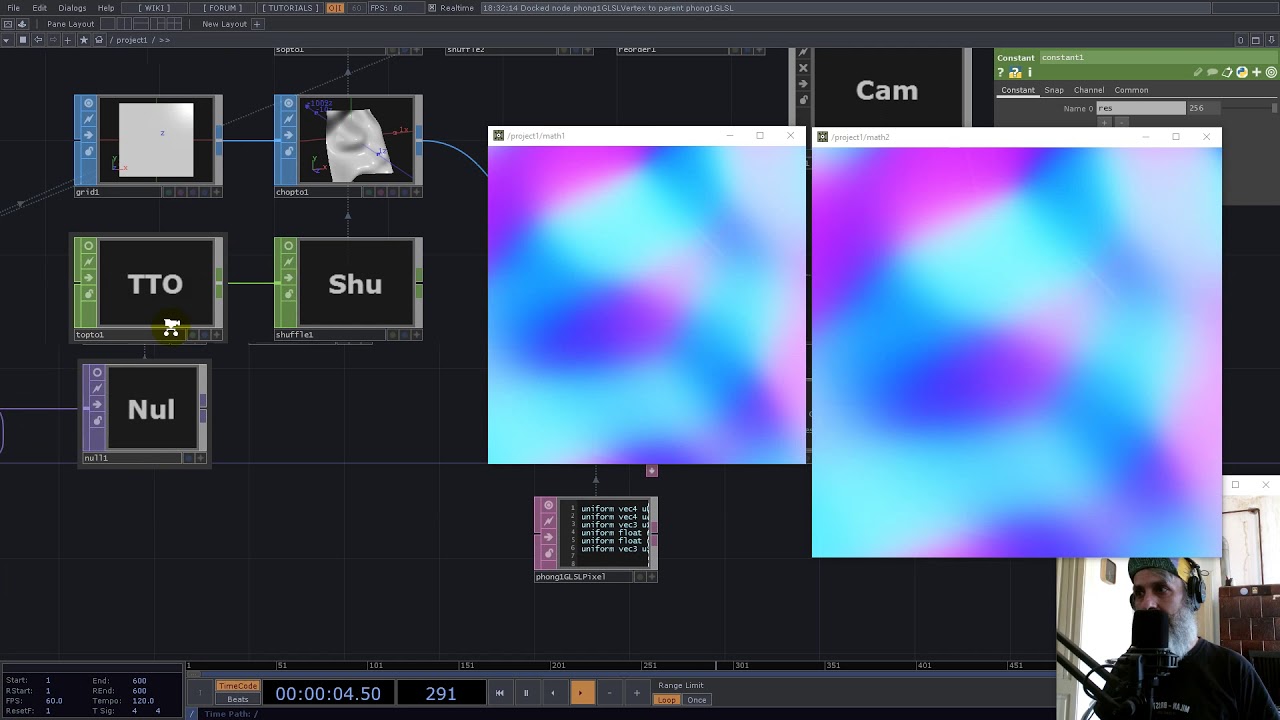Toggle viewer active icon on topto1 node
Screen dimensions: 1280x720
(88, 246)
